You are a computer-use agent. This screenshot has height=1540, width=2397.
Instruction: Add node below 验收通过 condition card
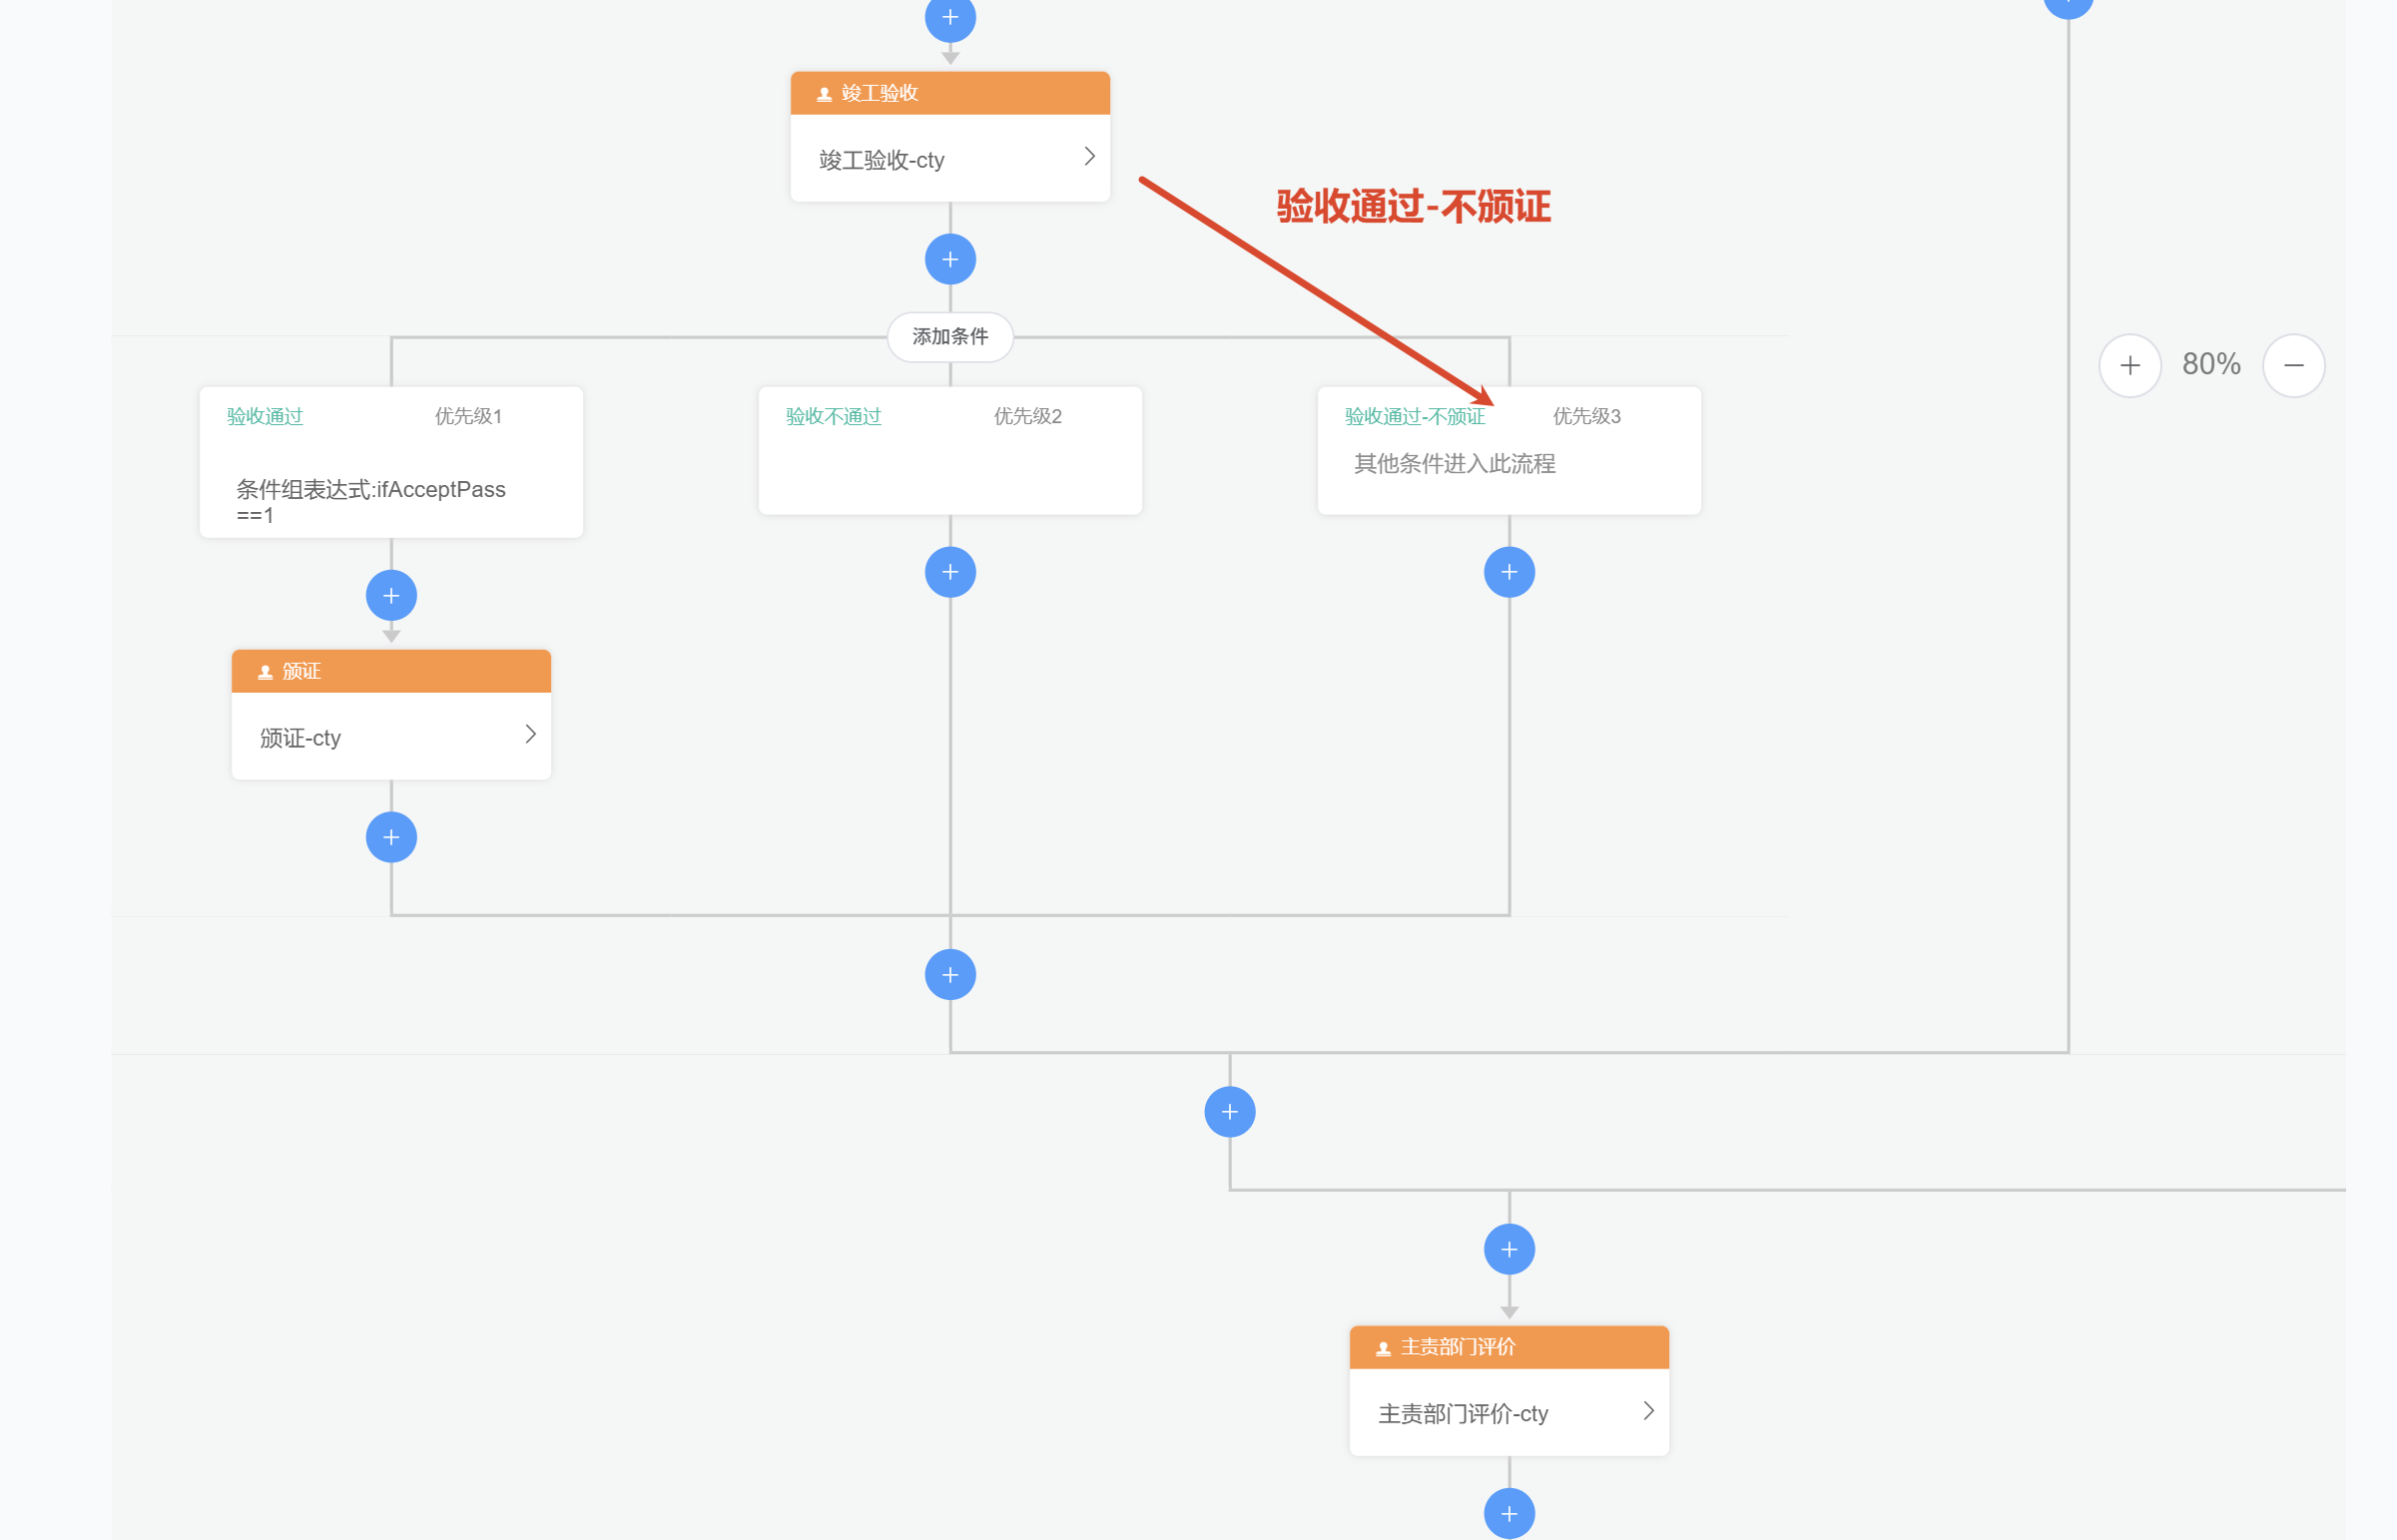pyautogui.click(x=391, y=596)
